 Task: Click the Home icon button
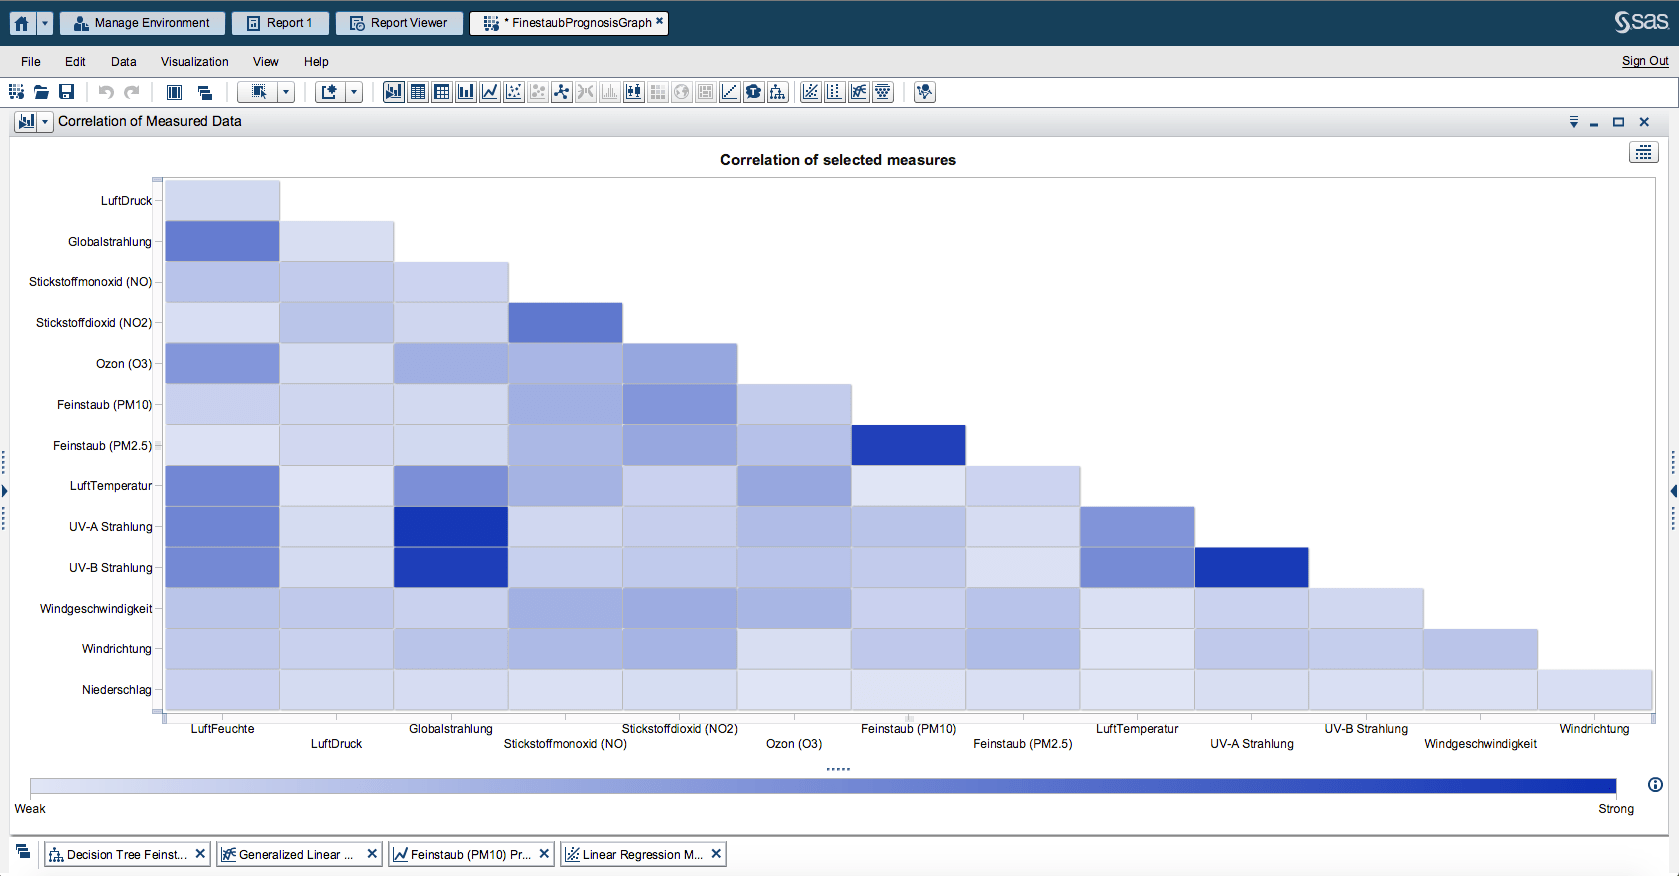point(21,23)
